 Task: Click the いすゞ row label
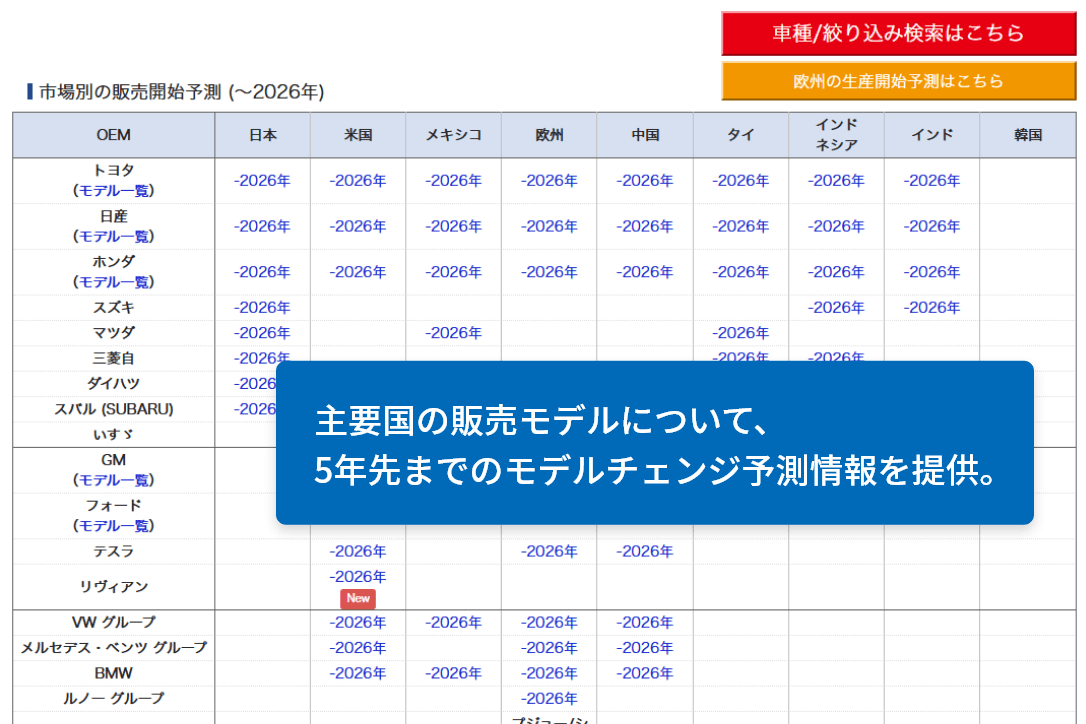114,435
